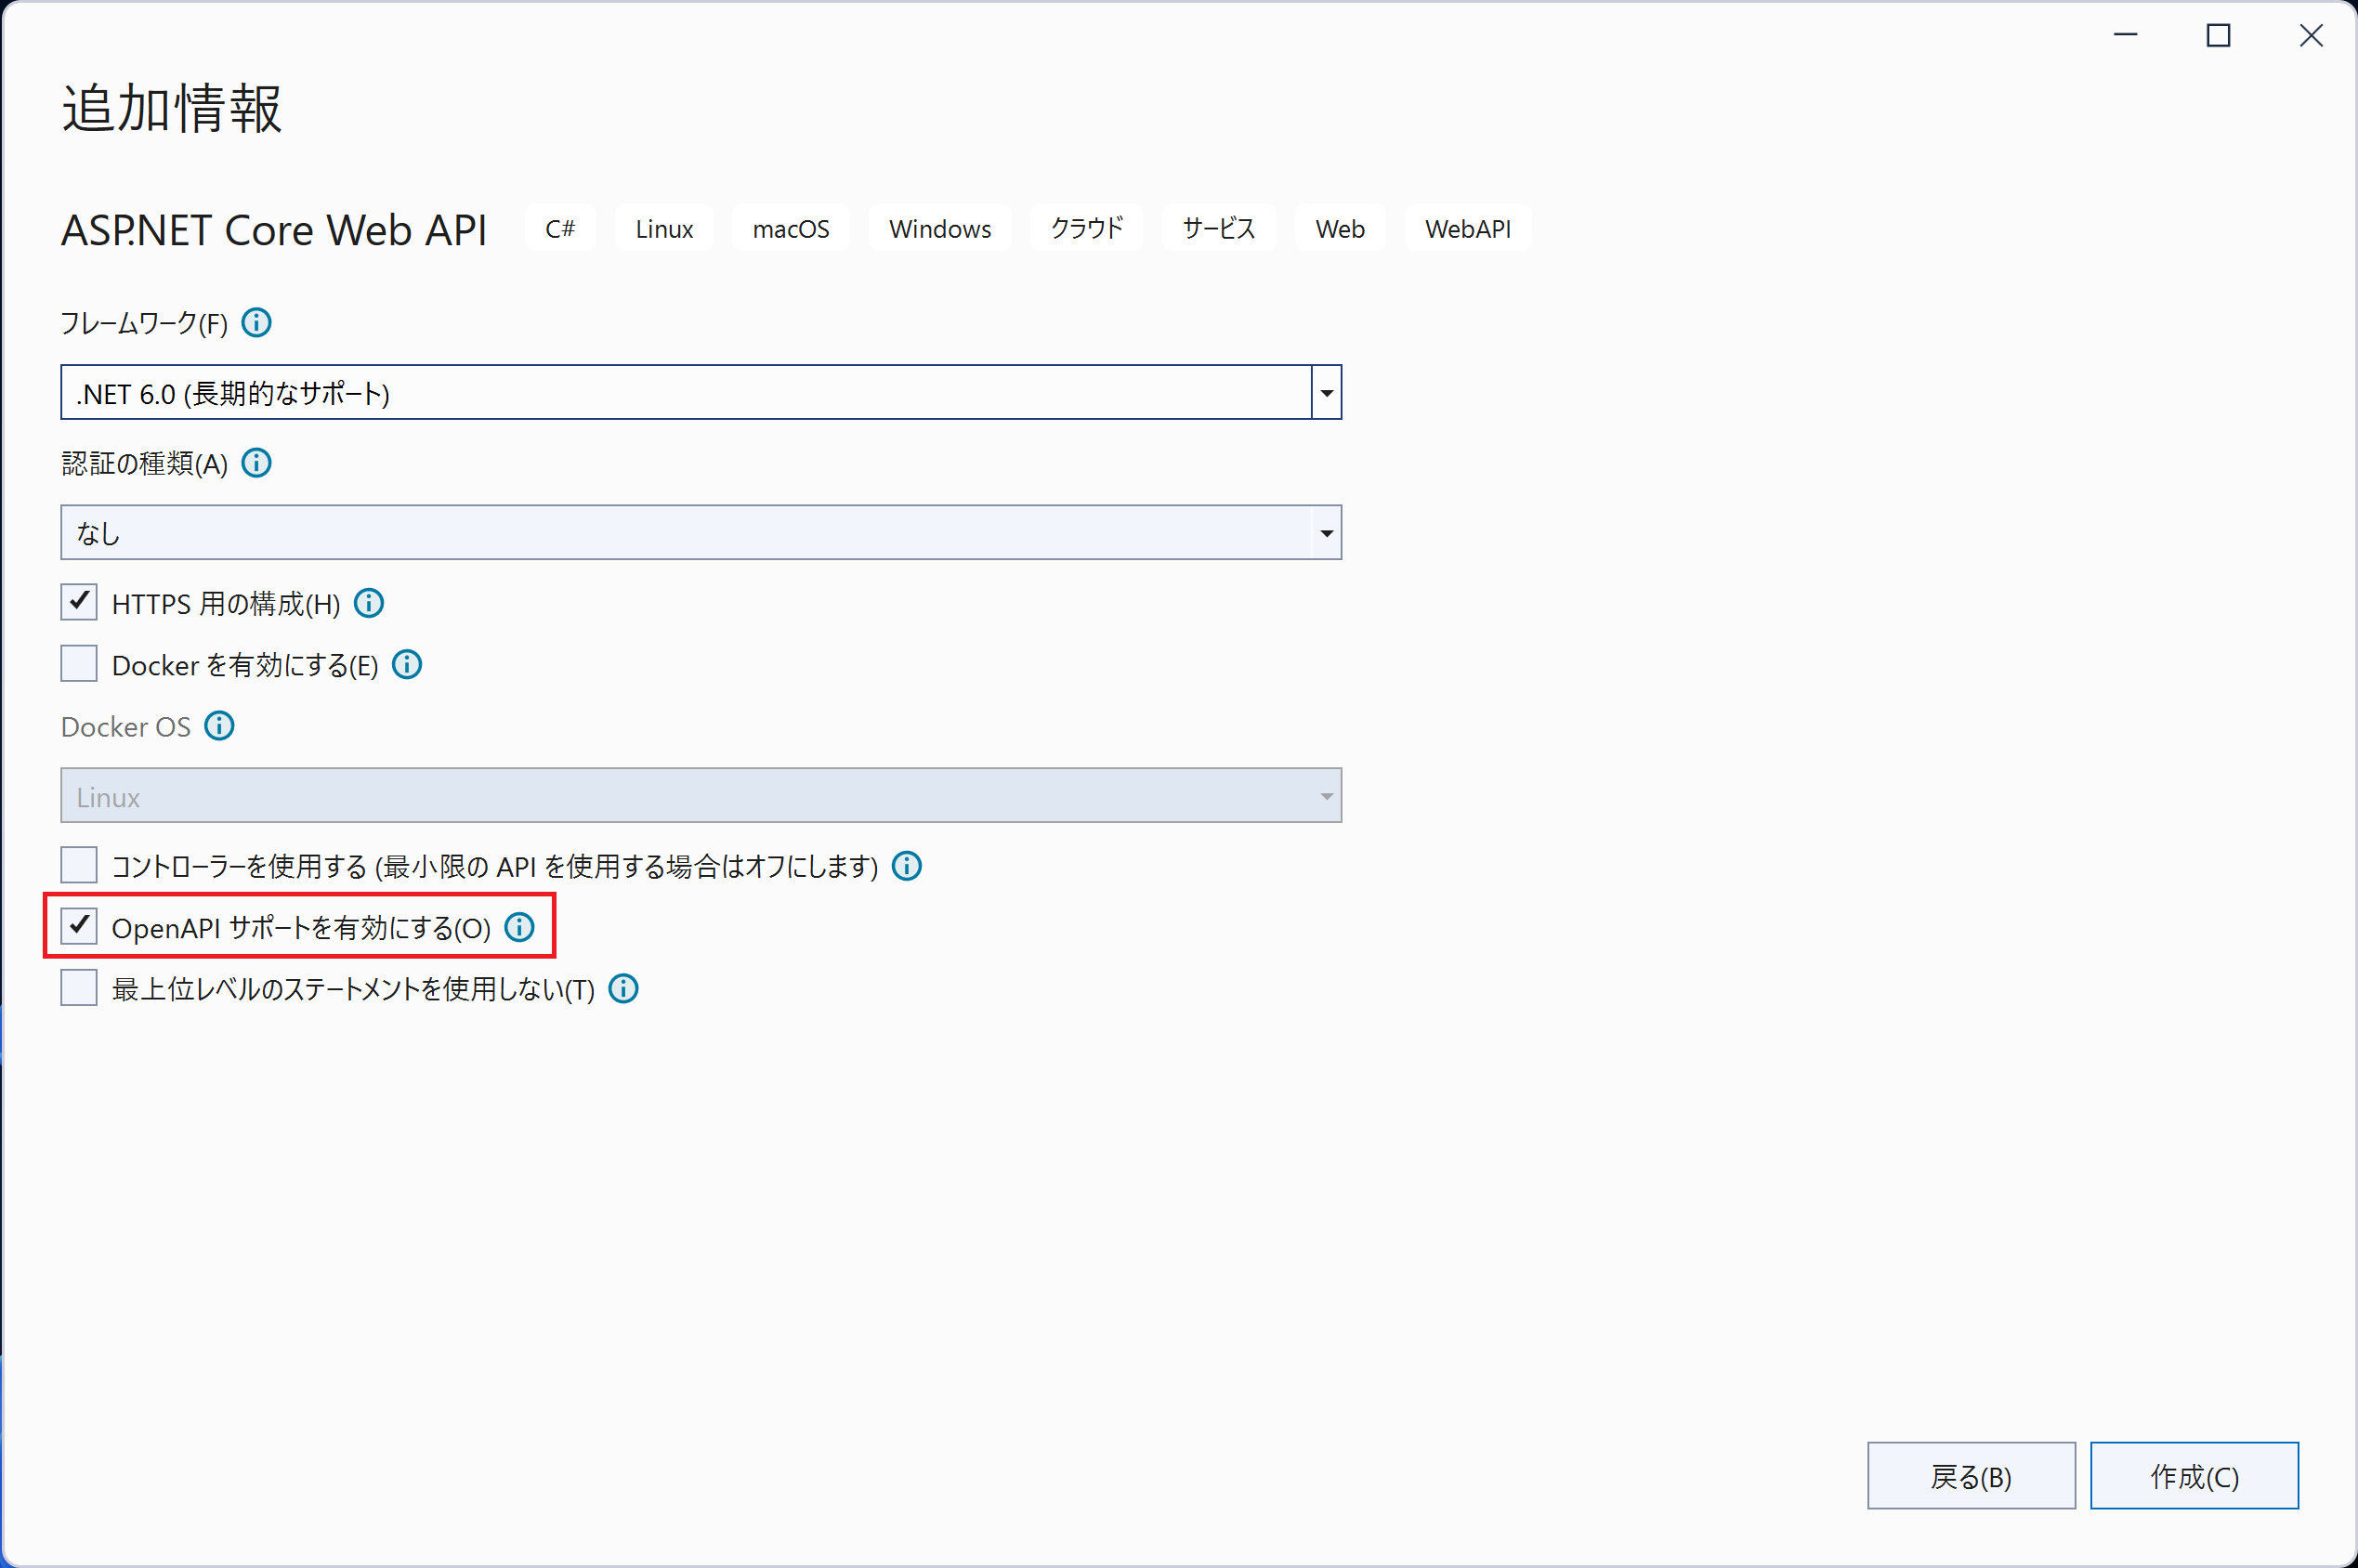Check 最上位レベルのステートメントを使用しない(T)
This screenshot has width=2358, height=1568.
pos(79,988)
